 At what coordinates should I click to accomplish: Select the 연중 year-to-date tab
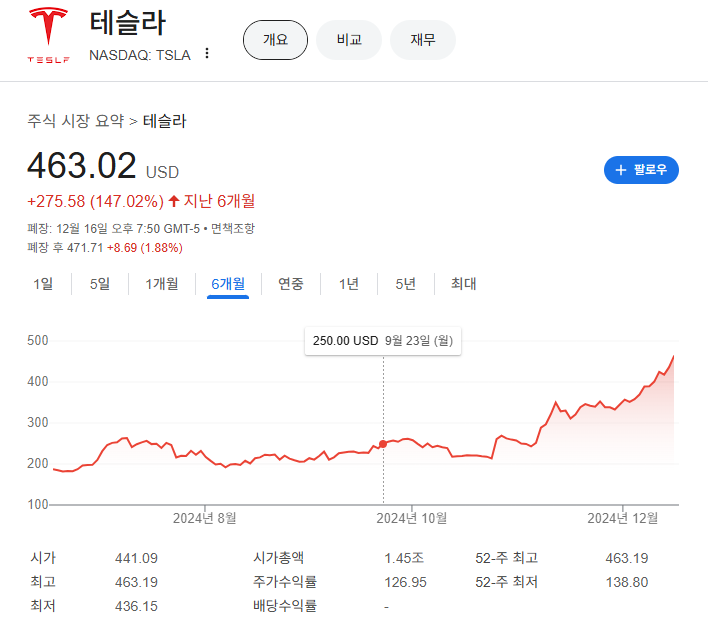(x=290, y=284)
